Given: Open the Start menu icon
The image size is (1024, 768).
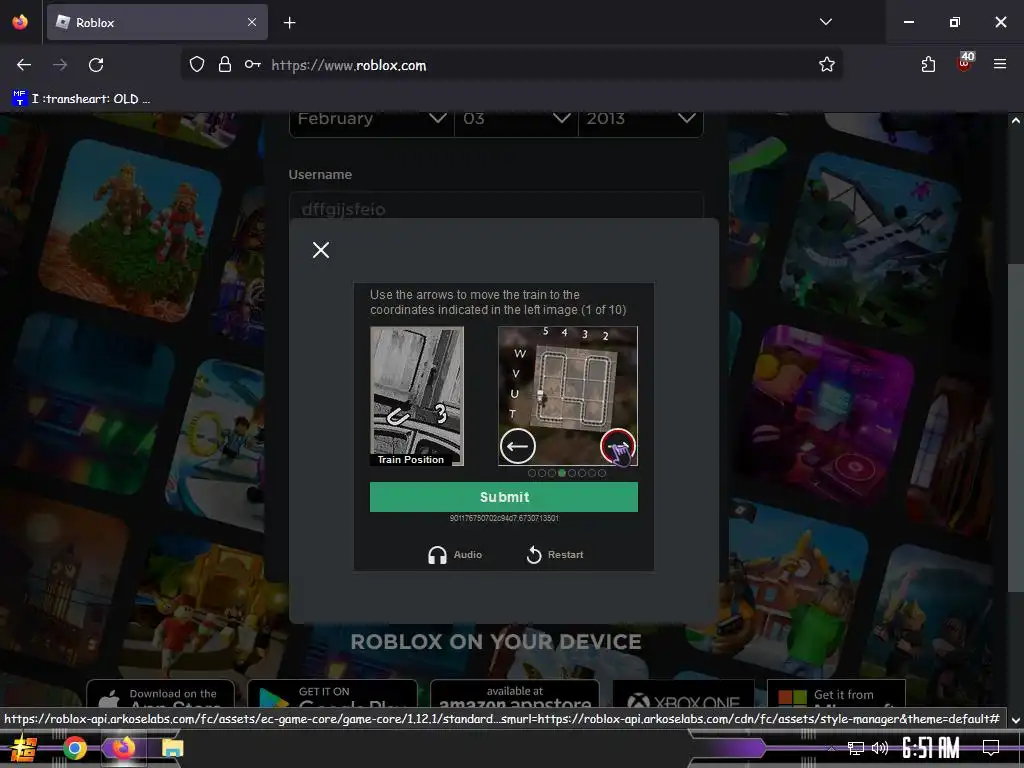Looking at the screenshot, I should click(24, 748).
